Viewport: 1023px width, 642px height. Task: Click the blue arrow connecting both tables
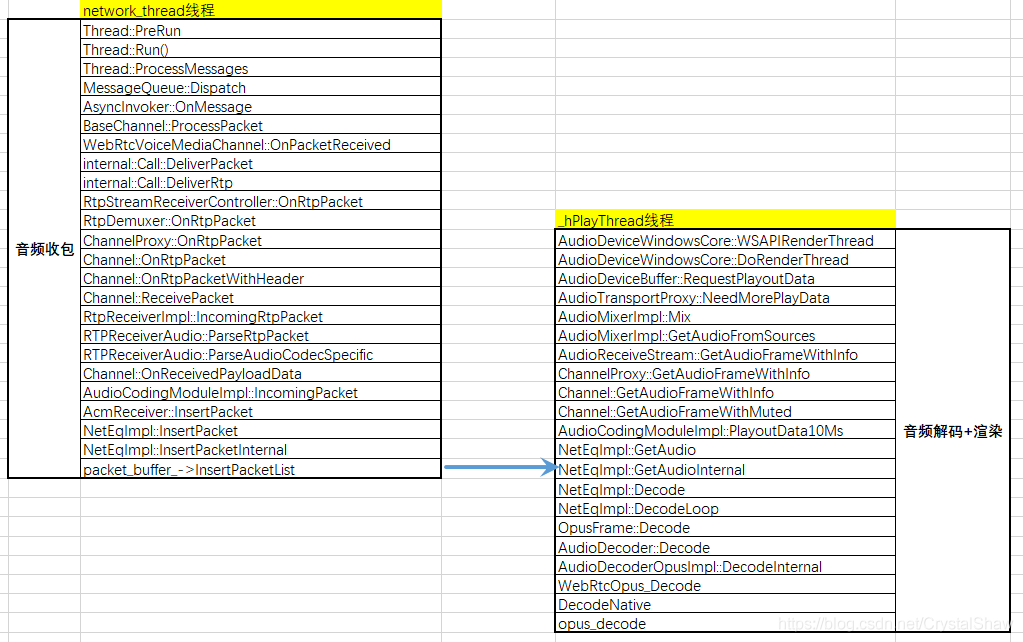[498, 467]
